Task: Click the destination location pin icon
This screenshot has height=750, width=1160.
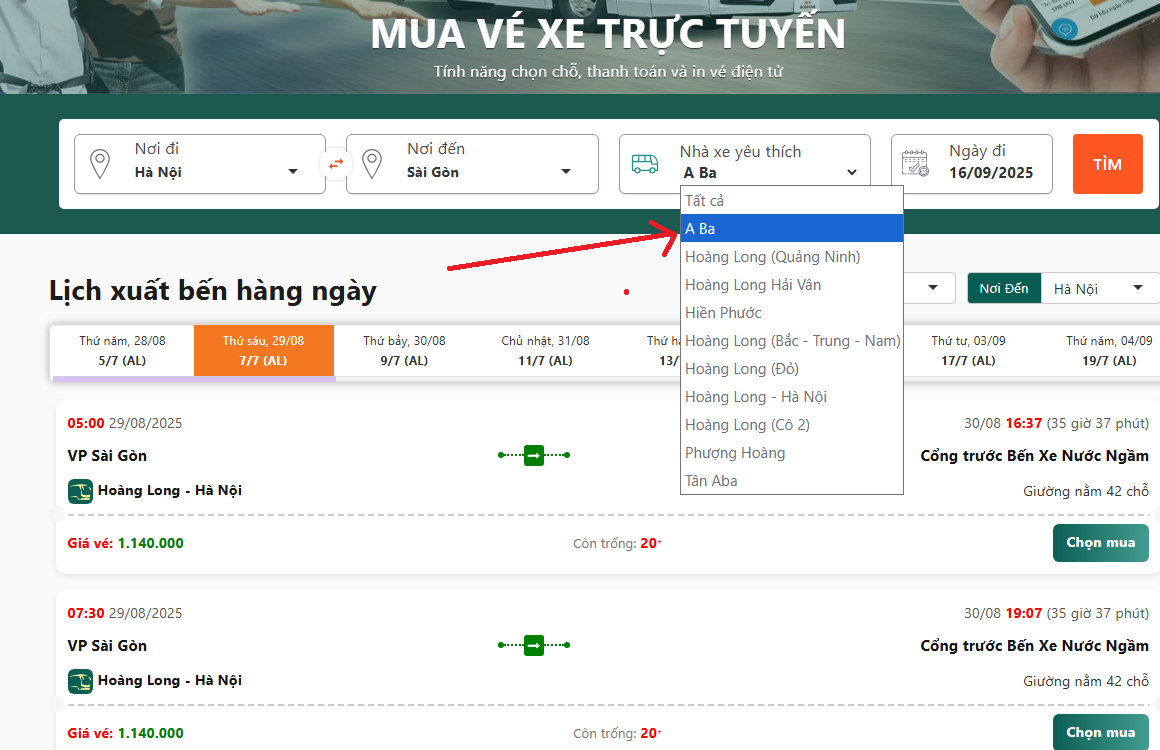Action: click(372, 164)
